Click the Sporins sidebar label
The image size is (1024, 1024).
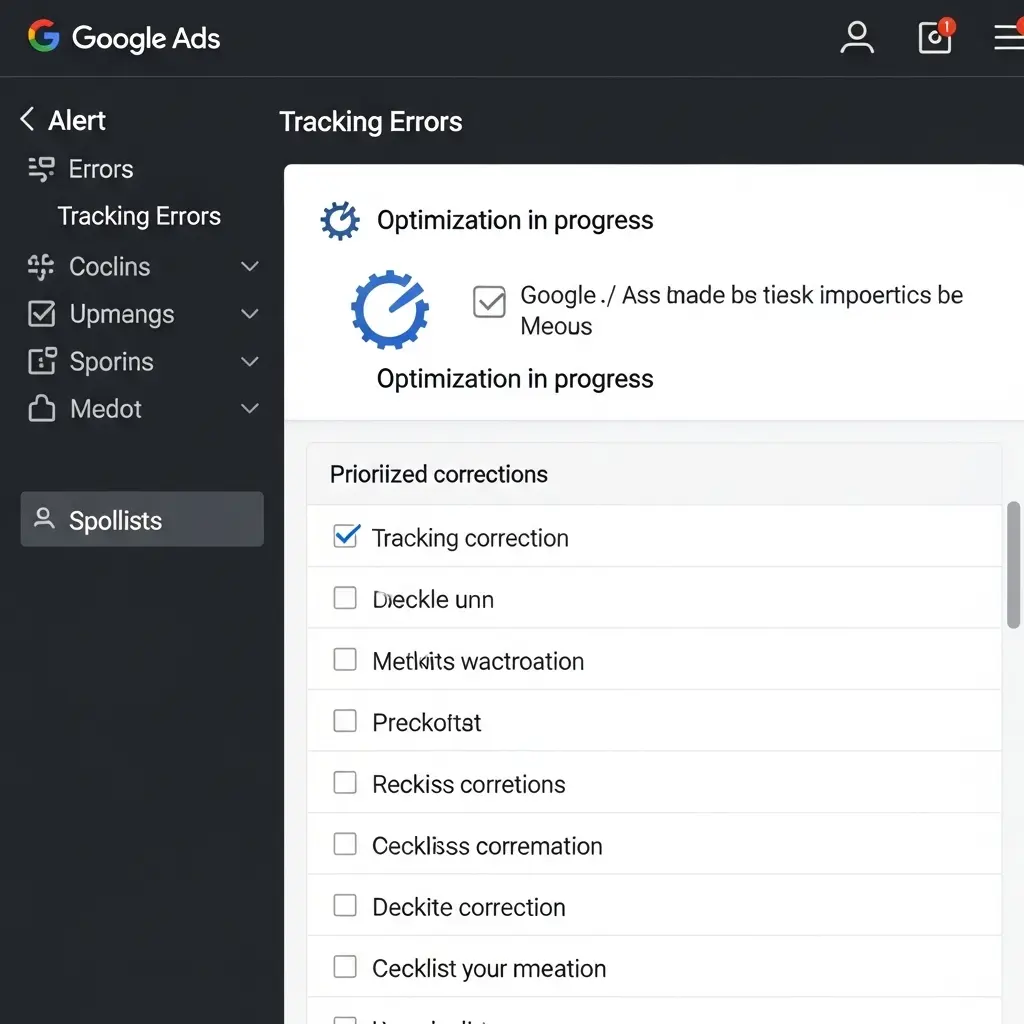point(111,361)
